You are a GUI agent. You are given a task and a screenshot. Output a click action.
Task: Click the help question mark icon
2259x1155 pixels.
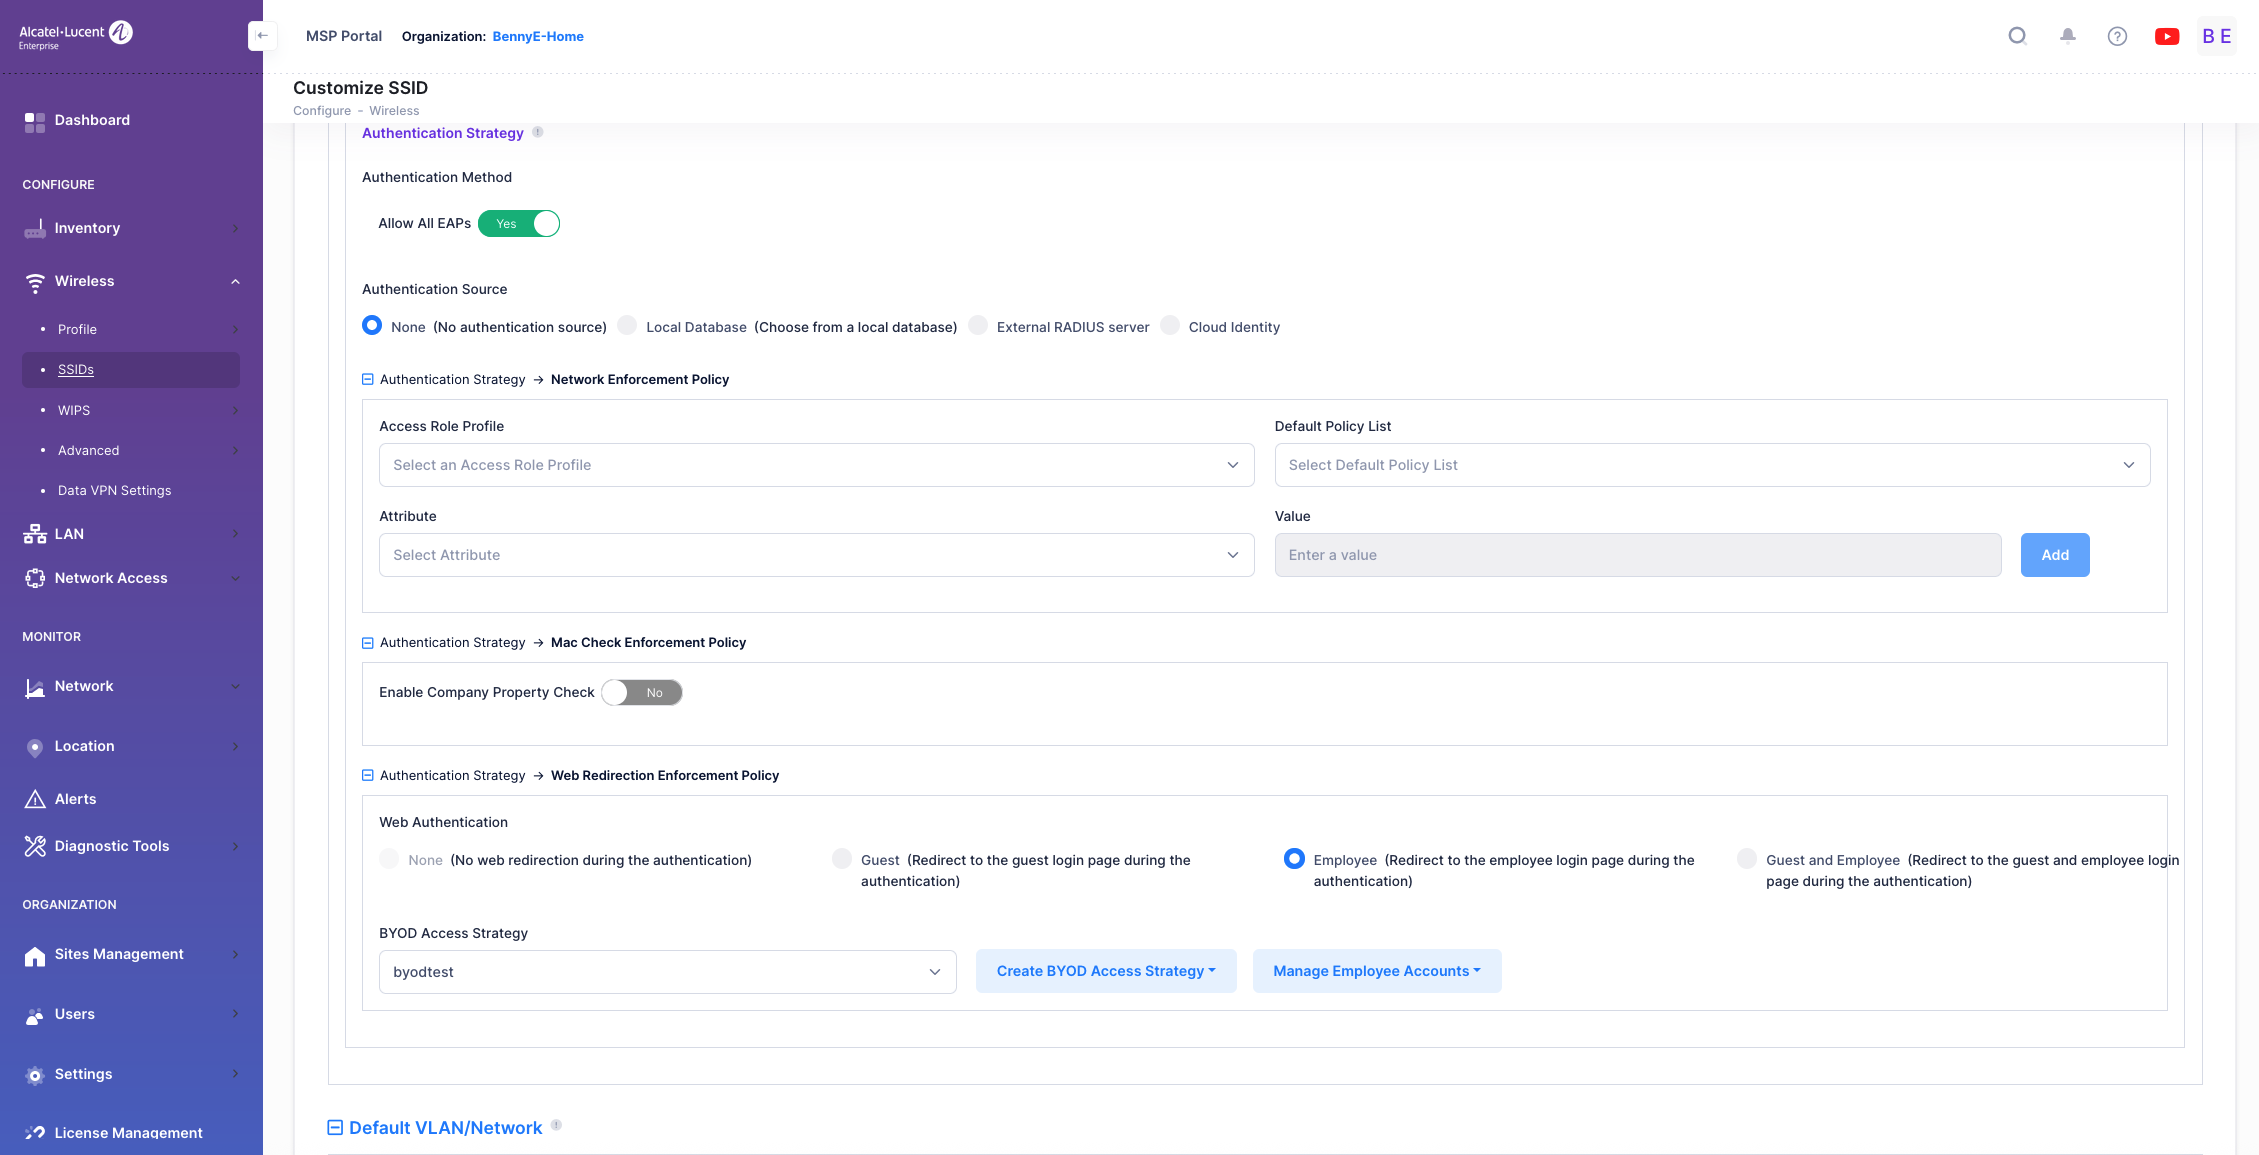click(2117, 36)
